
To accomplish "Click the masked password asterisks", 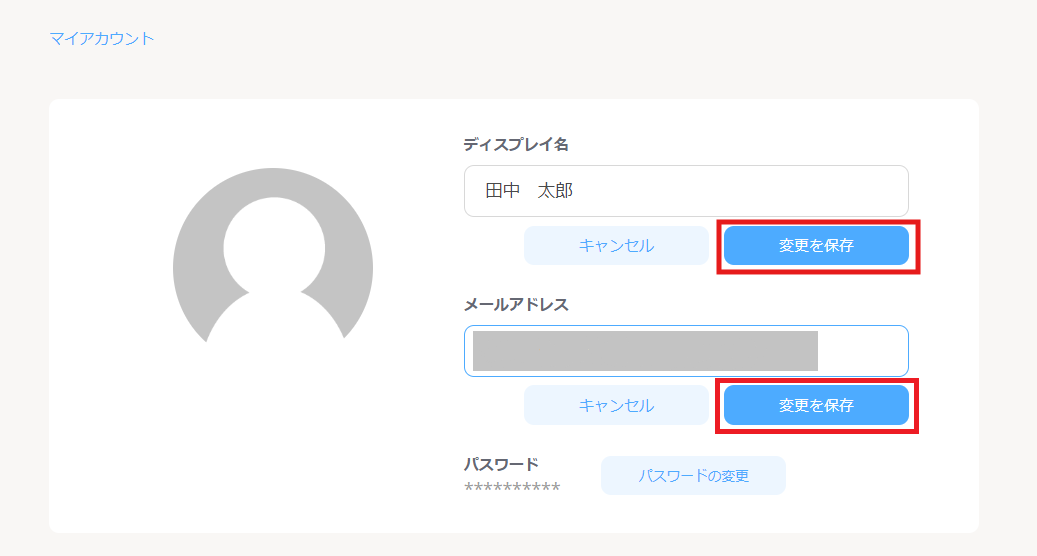I will pos(512,488).
